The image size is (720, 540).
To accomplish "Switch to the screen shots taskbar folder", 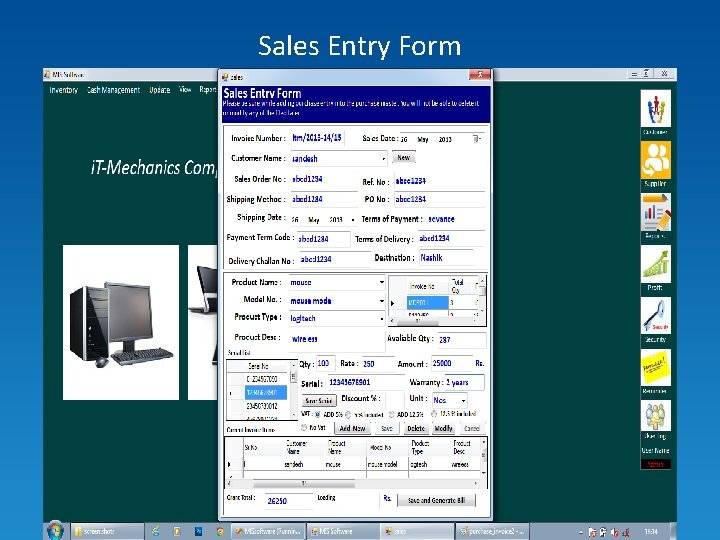I will click(x=107, y=531).
